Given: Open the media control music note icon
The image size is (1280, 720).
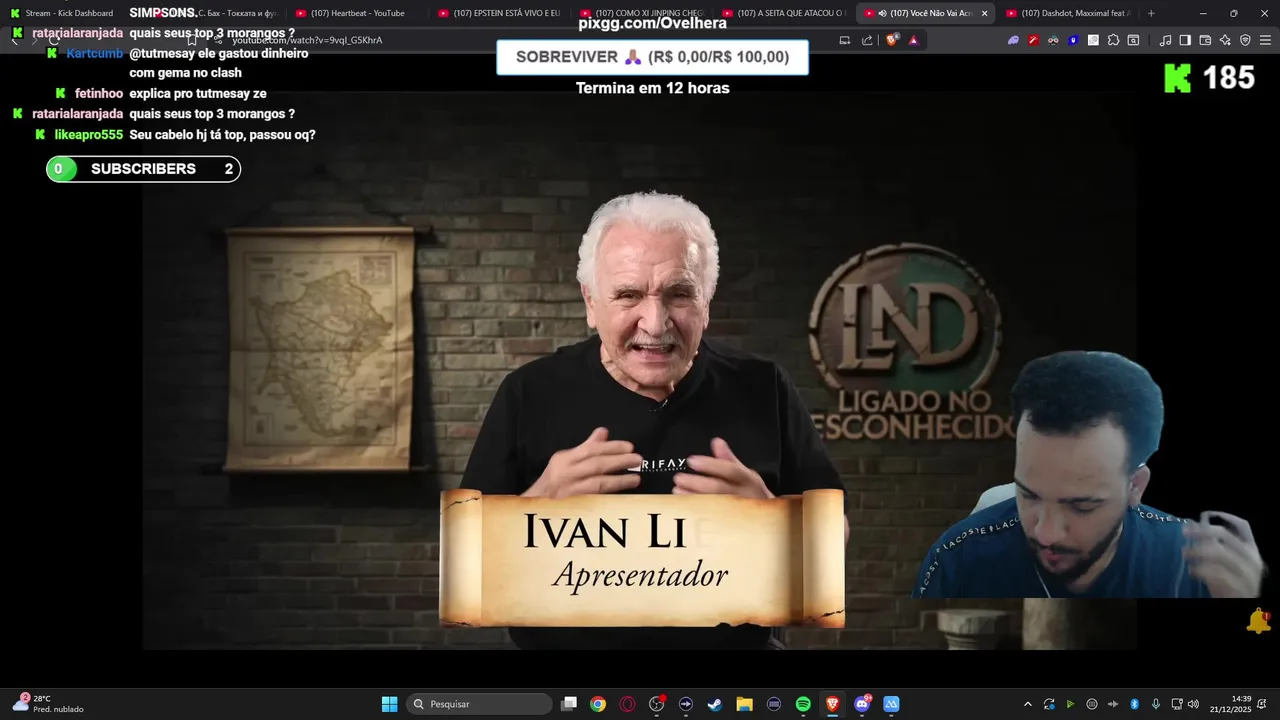Looking at the screenshot, I should pos(1165,40).
